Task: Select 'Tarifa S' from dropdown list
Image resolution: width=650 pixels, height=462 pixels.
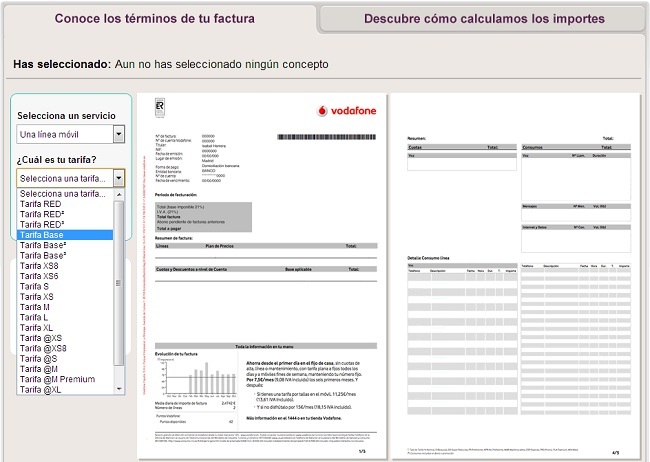Action: (65, 287)
